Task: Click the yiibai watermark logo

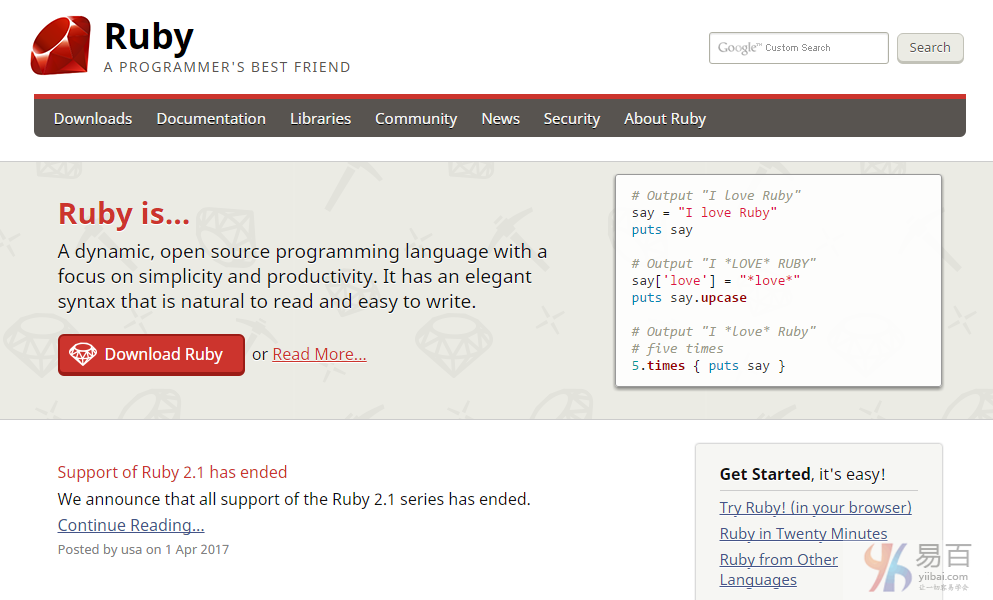Action: click(x=916, y=566)
